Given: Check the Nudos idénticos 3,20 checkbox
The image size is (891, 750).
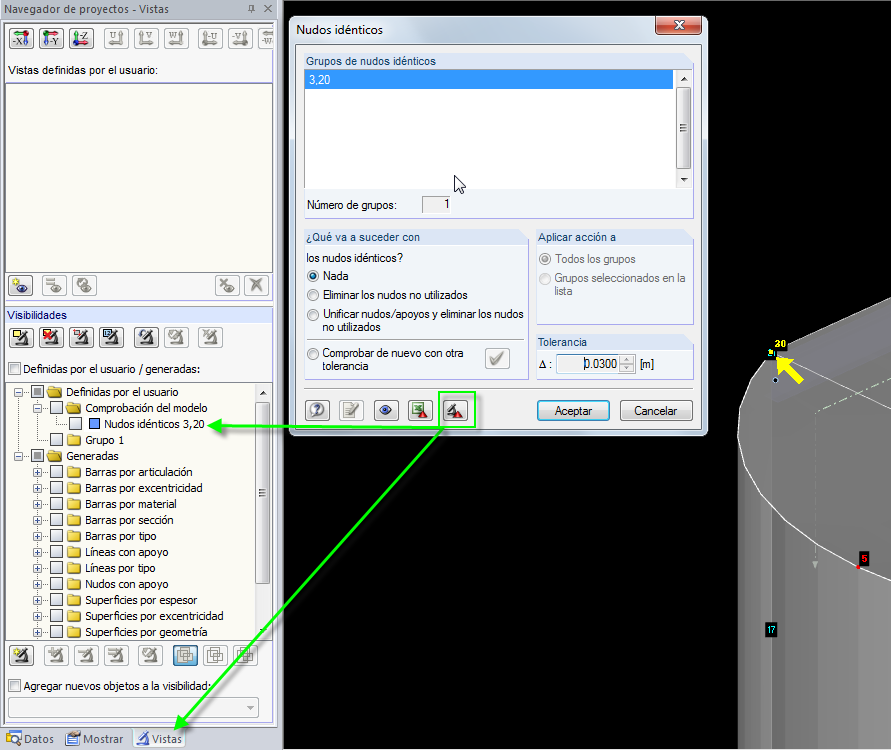Looking at the screenshot, I should coord(76,424).
